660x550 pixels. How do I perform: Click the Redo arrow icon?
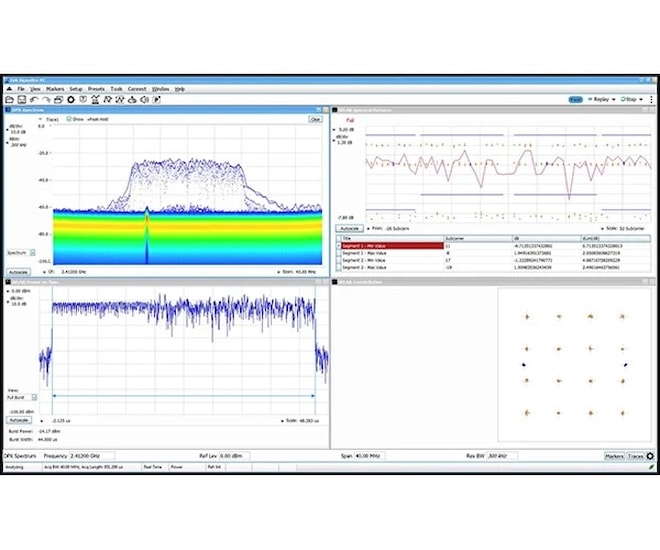pos(45,99)
